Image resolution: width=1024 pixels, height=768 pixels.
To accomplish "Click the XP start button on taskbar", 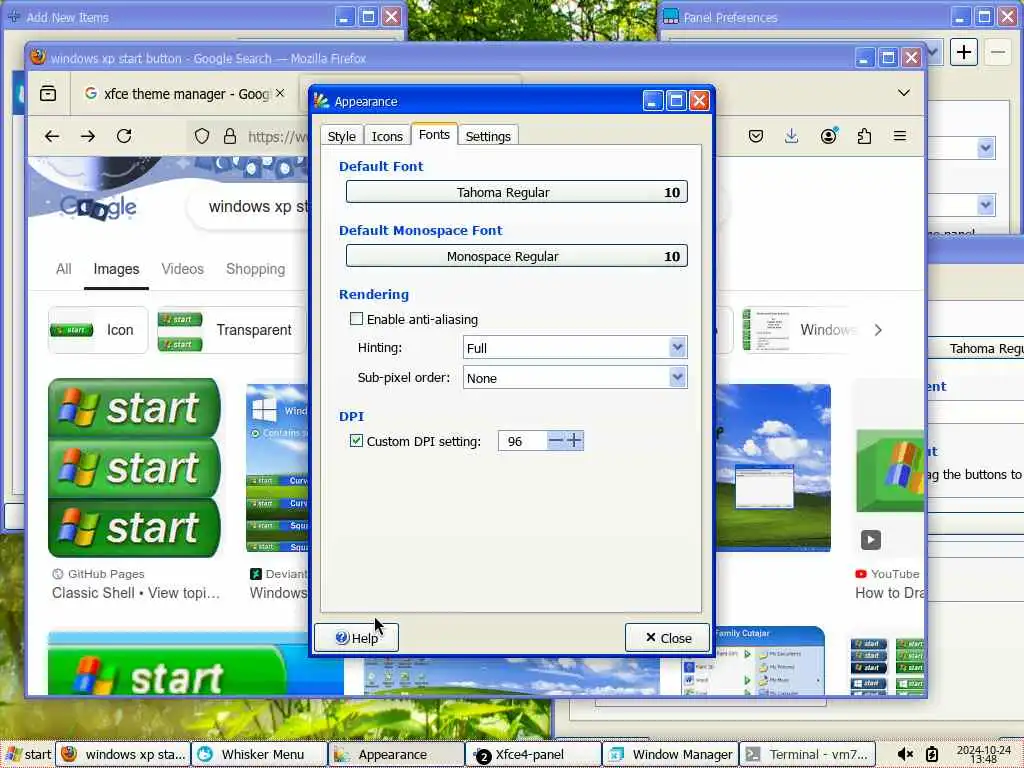I will (x=27, y=754).
